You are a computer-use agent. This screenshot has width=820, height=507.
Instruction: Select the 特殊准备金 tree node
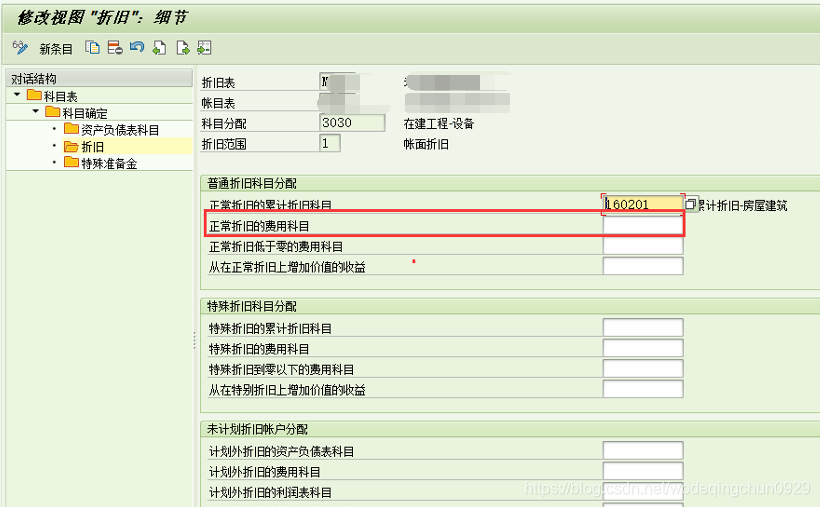click(x=109, y=163)
